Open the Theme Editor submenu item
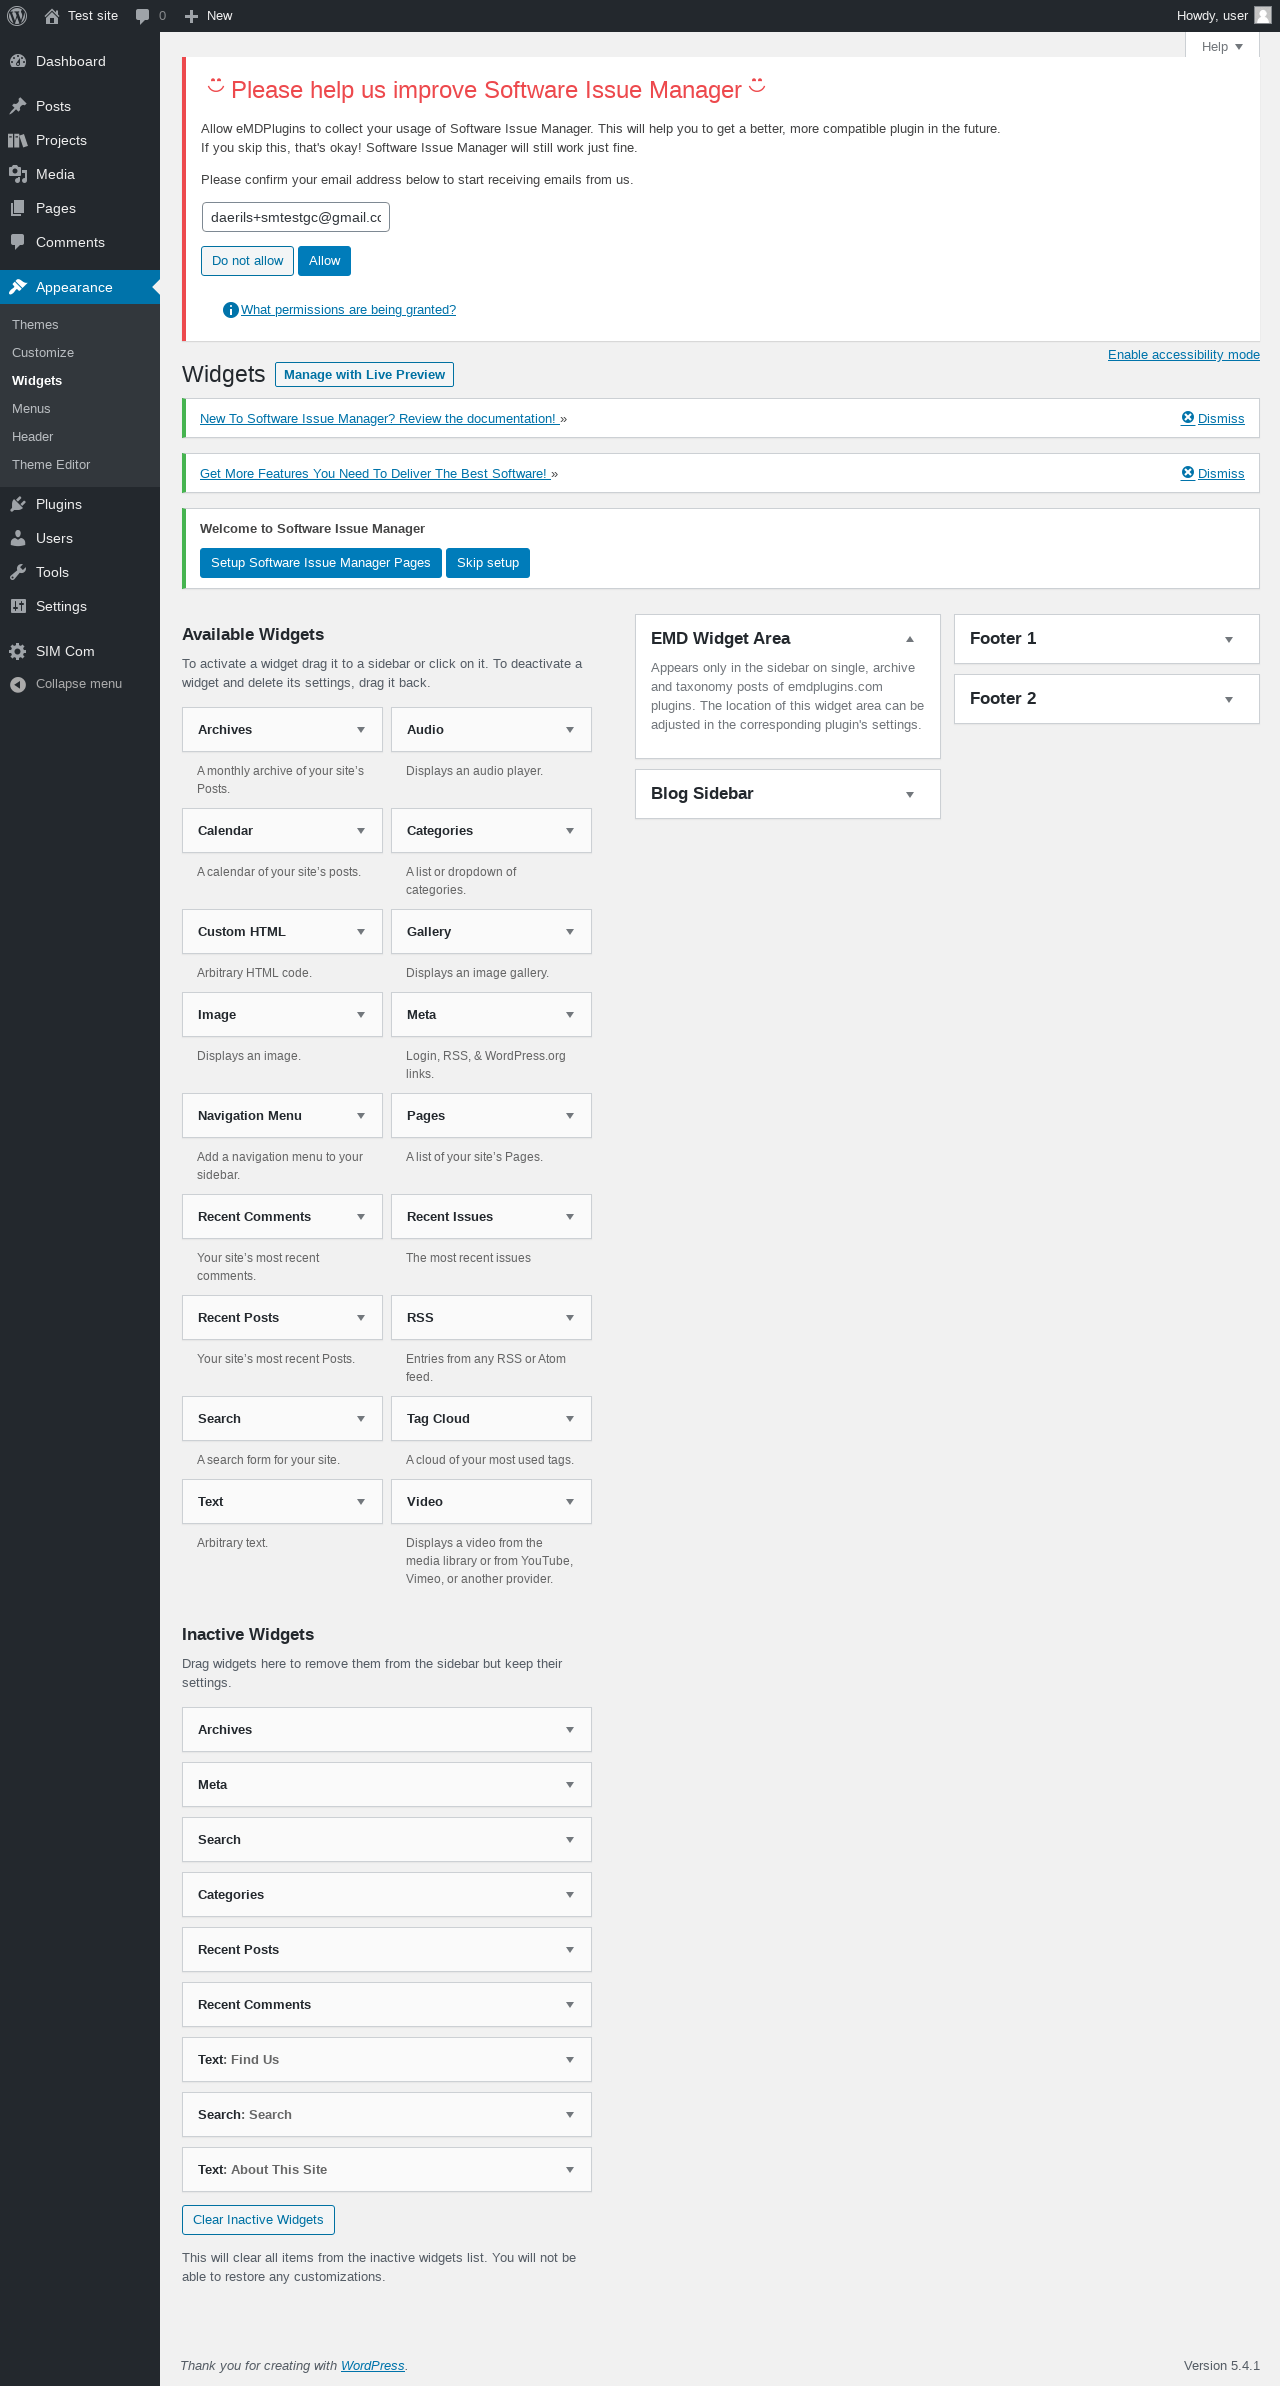This screenshot has width=1280, height=2386. [51, 465]
